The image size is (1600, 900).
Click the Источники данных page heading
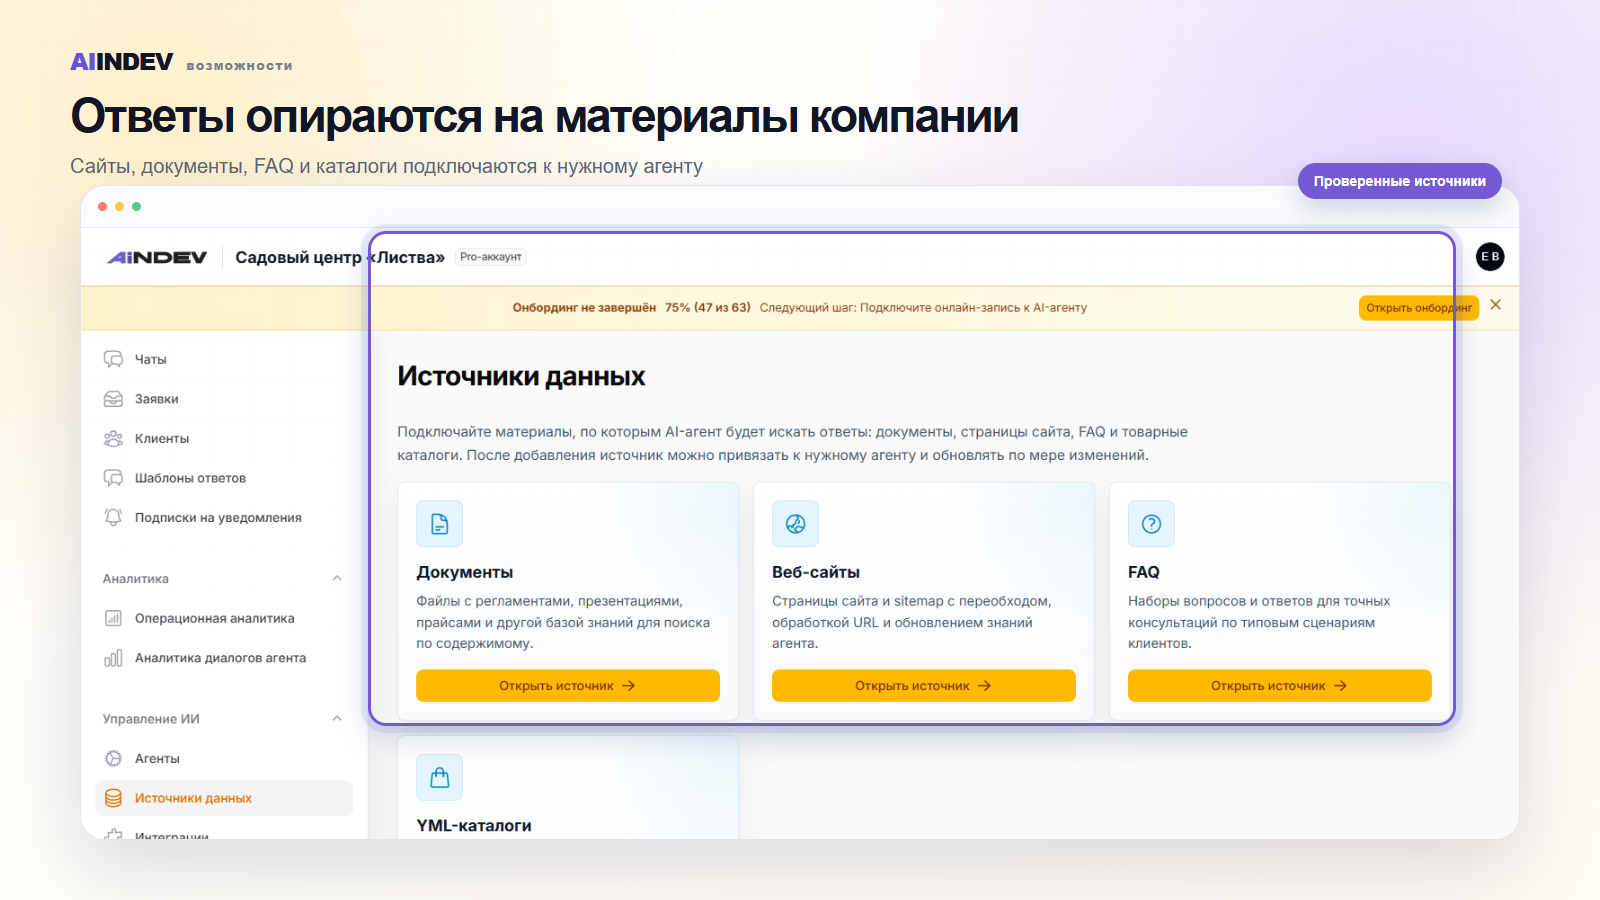click(x=521, y=376)
